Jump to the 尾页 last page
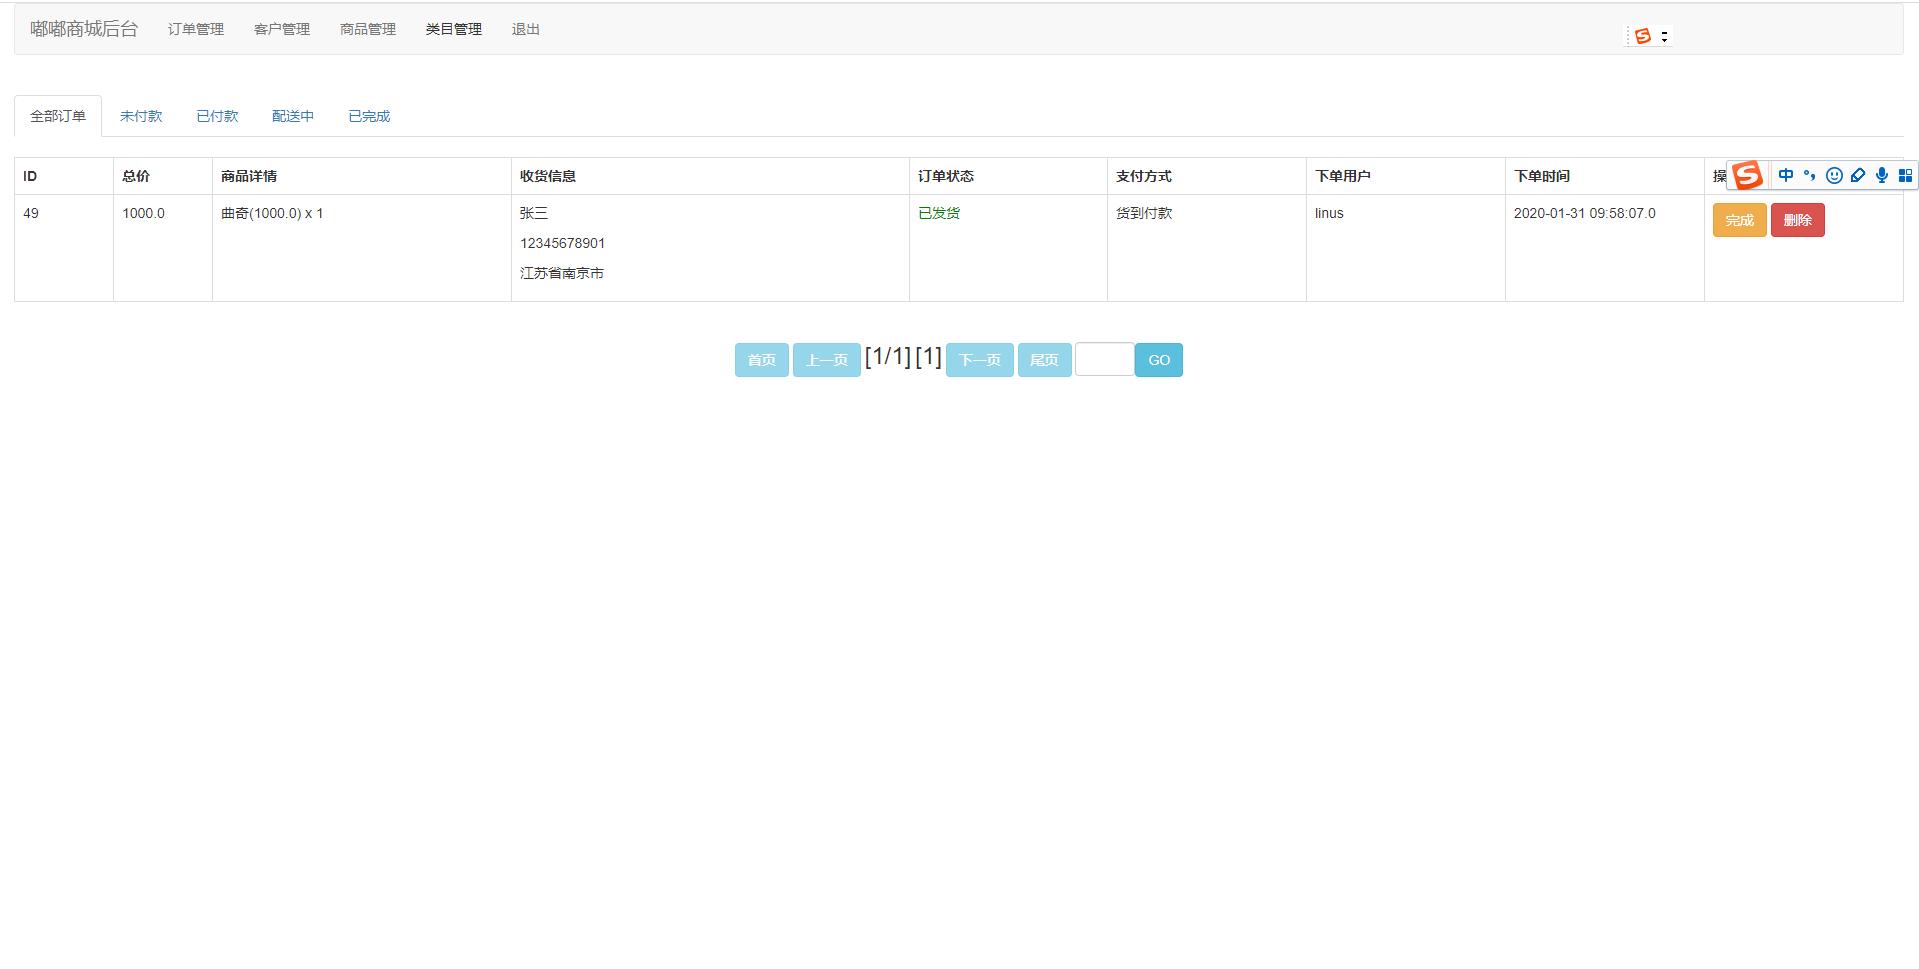1919x969 pixels. (x=1044, y=360)
